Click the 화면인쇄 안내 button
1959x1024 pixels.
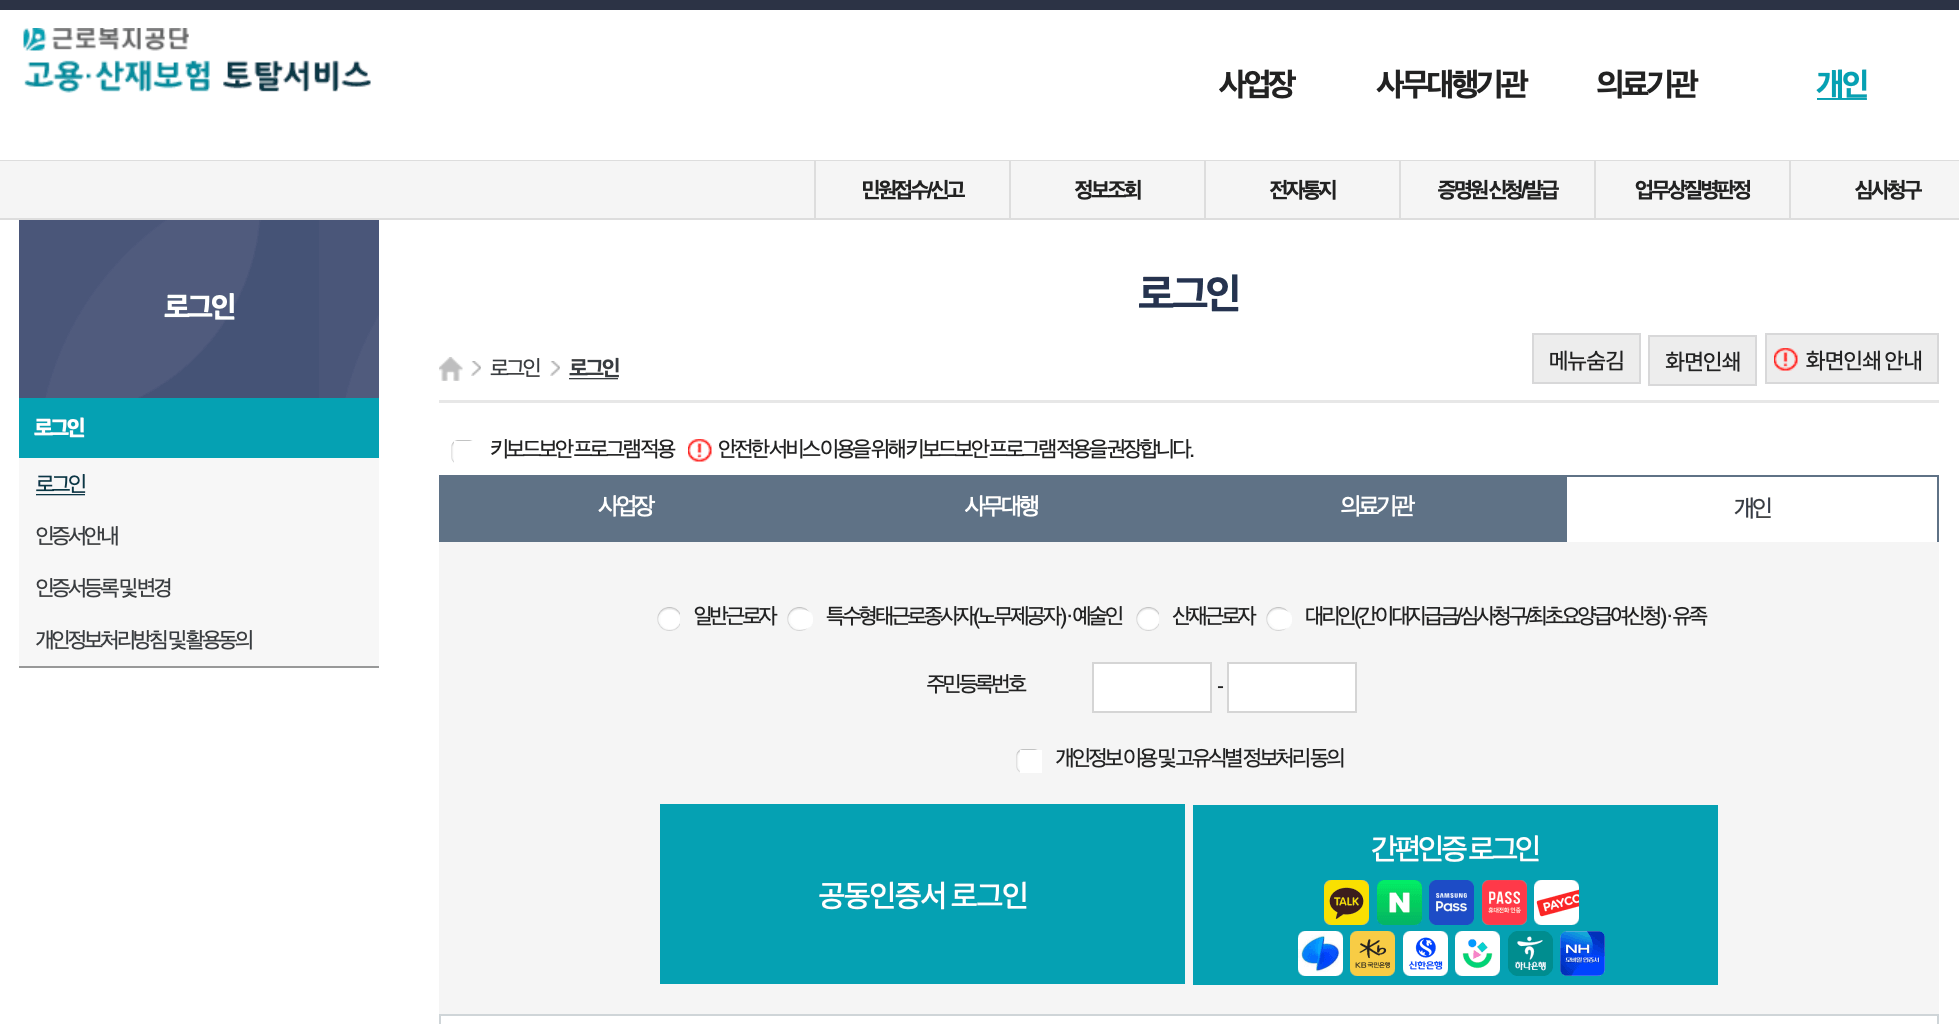click(x=1852, y=359)
